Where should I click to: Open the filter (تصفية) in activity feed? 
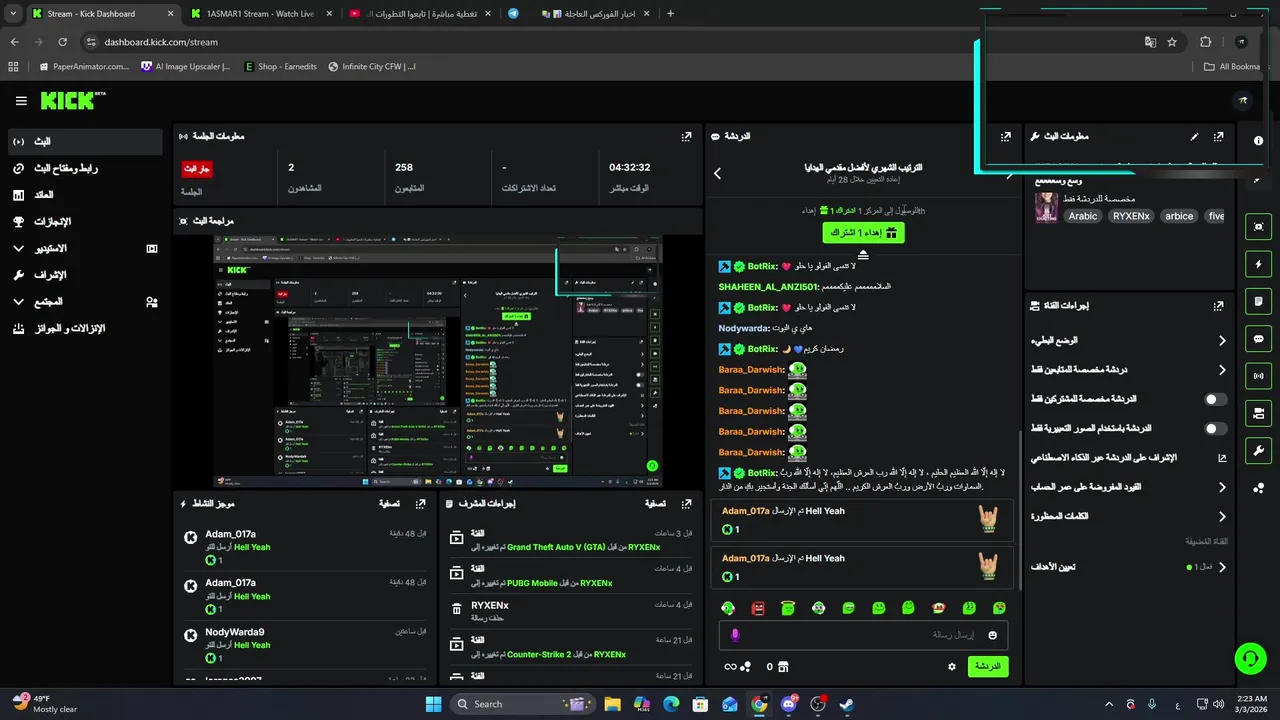390,504
